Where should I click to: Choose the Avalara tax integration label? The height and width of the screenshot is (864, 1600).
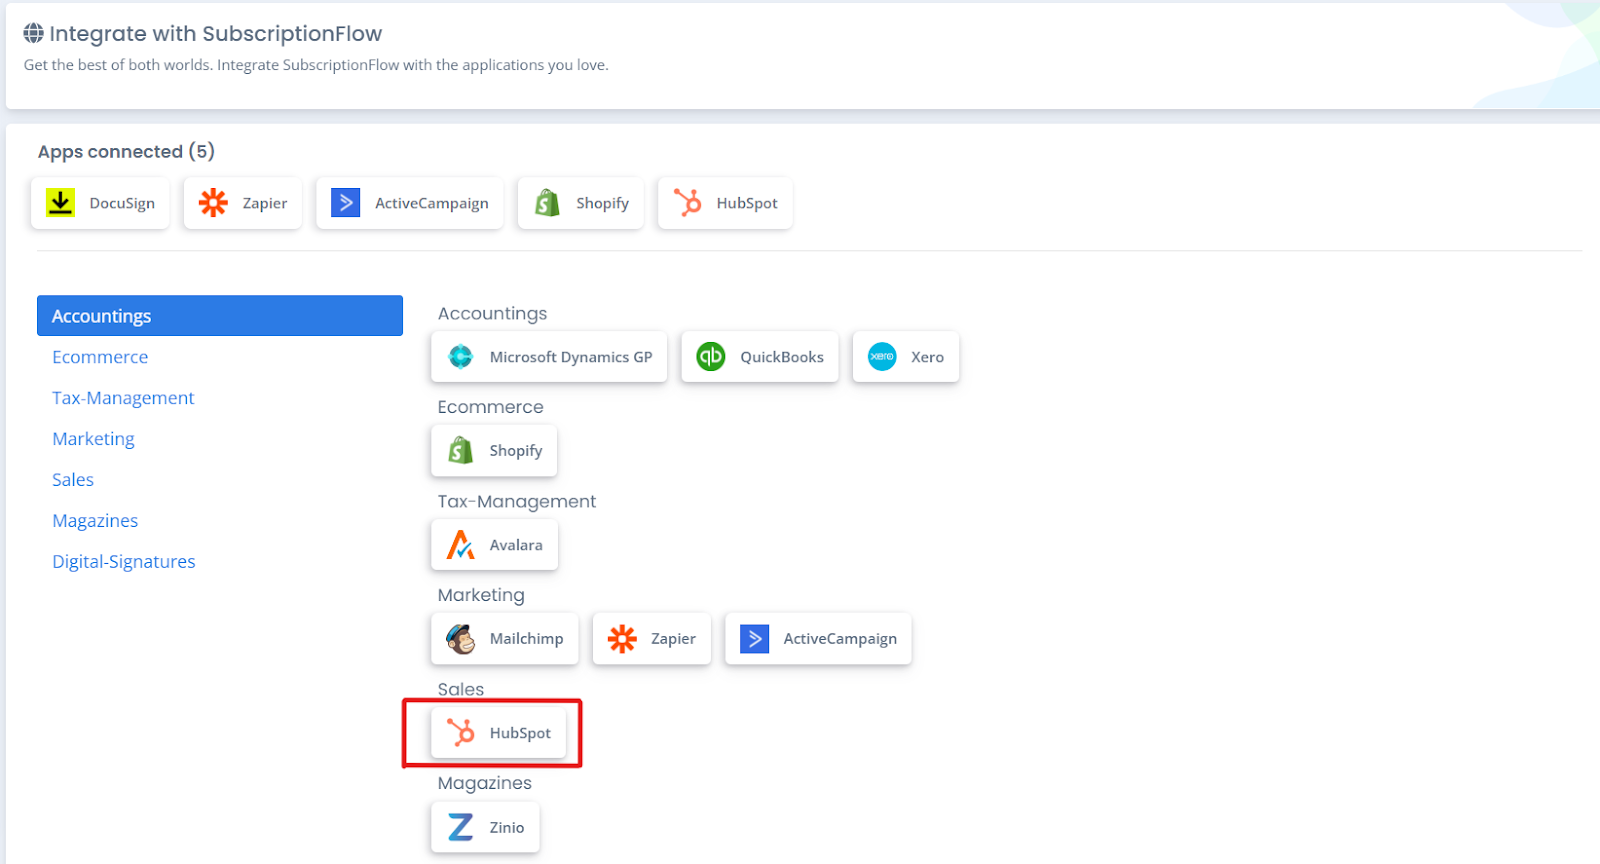point(516,545)
